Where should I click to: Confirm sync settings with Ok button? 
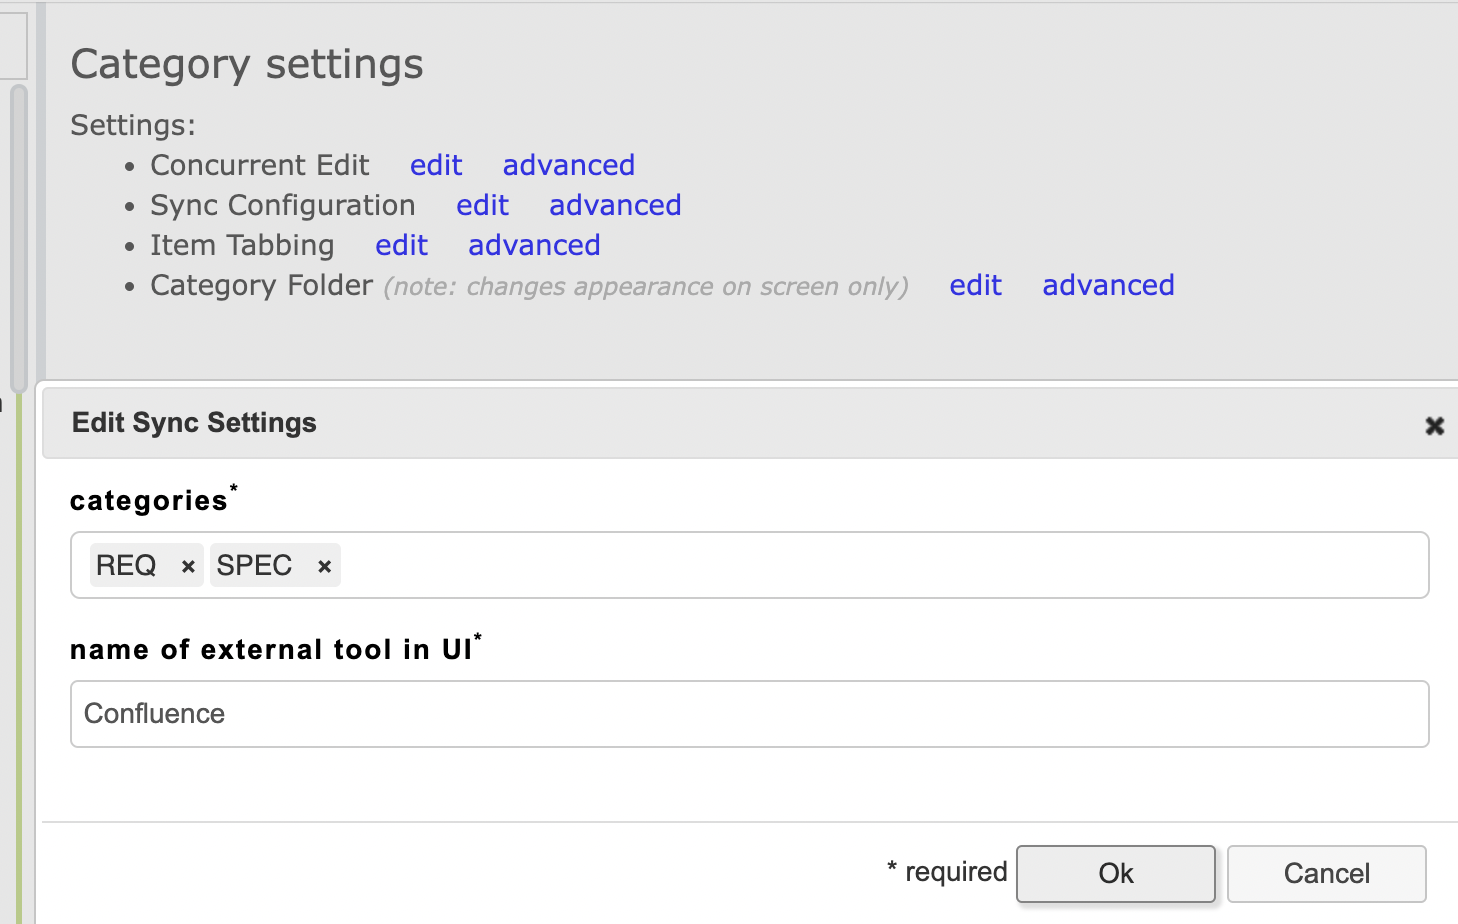coord(1116,874)
